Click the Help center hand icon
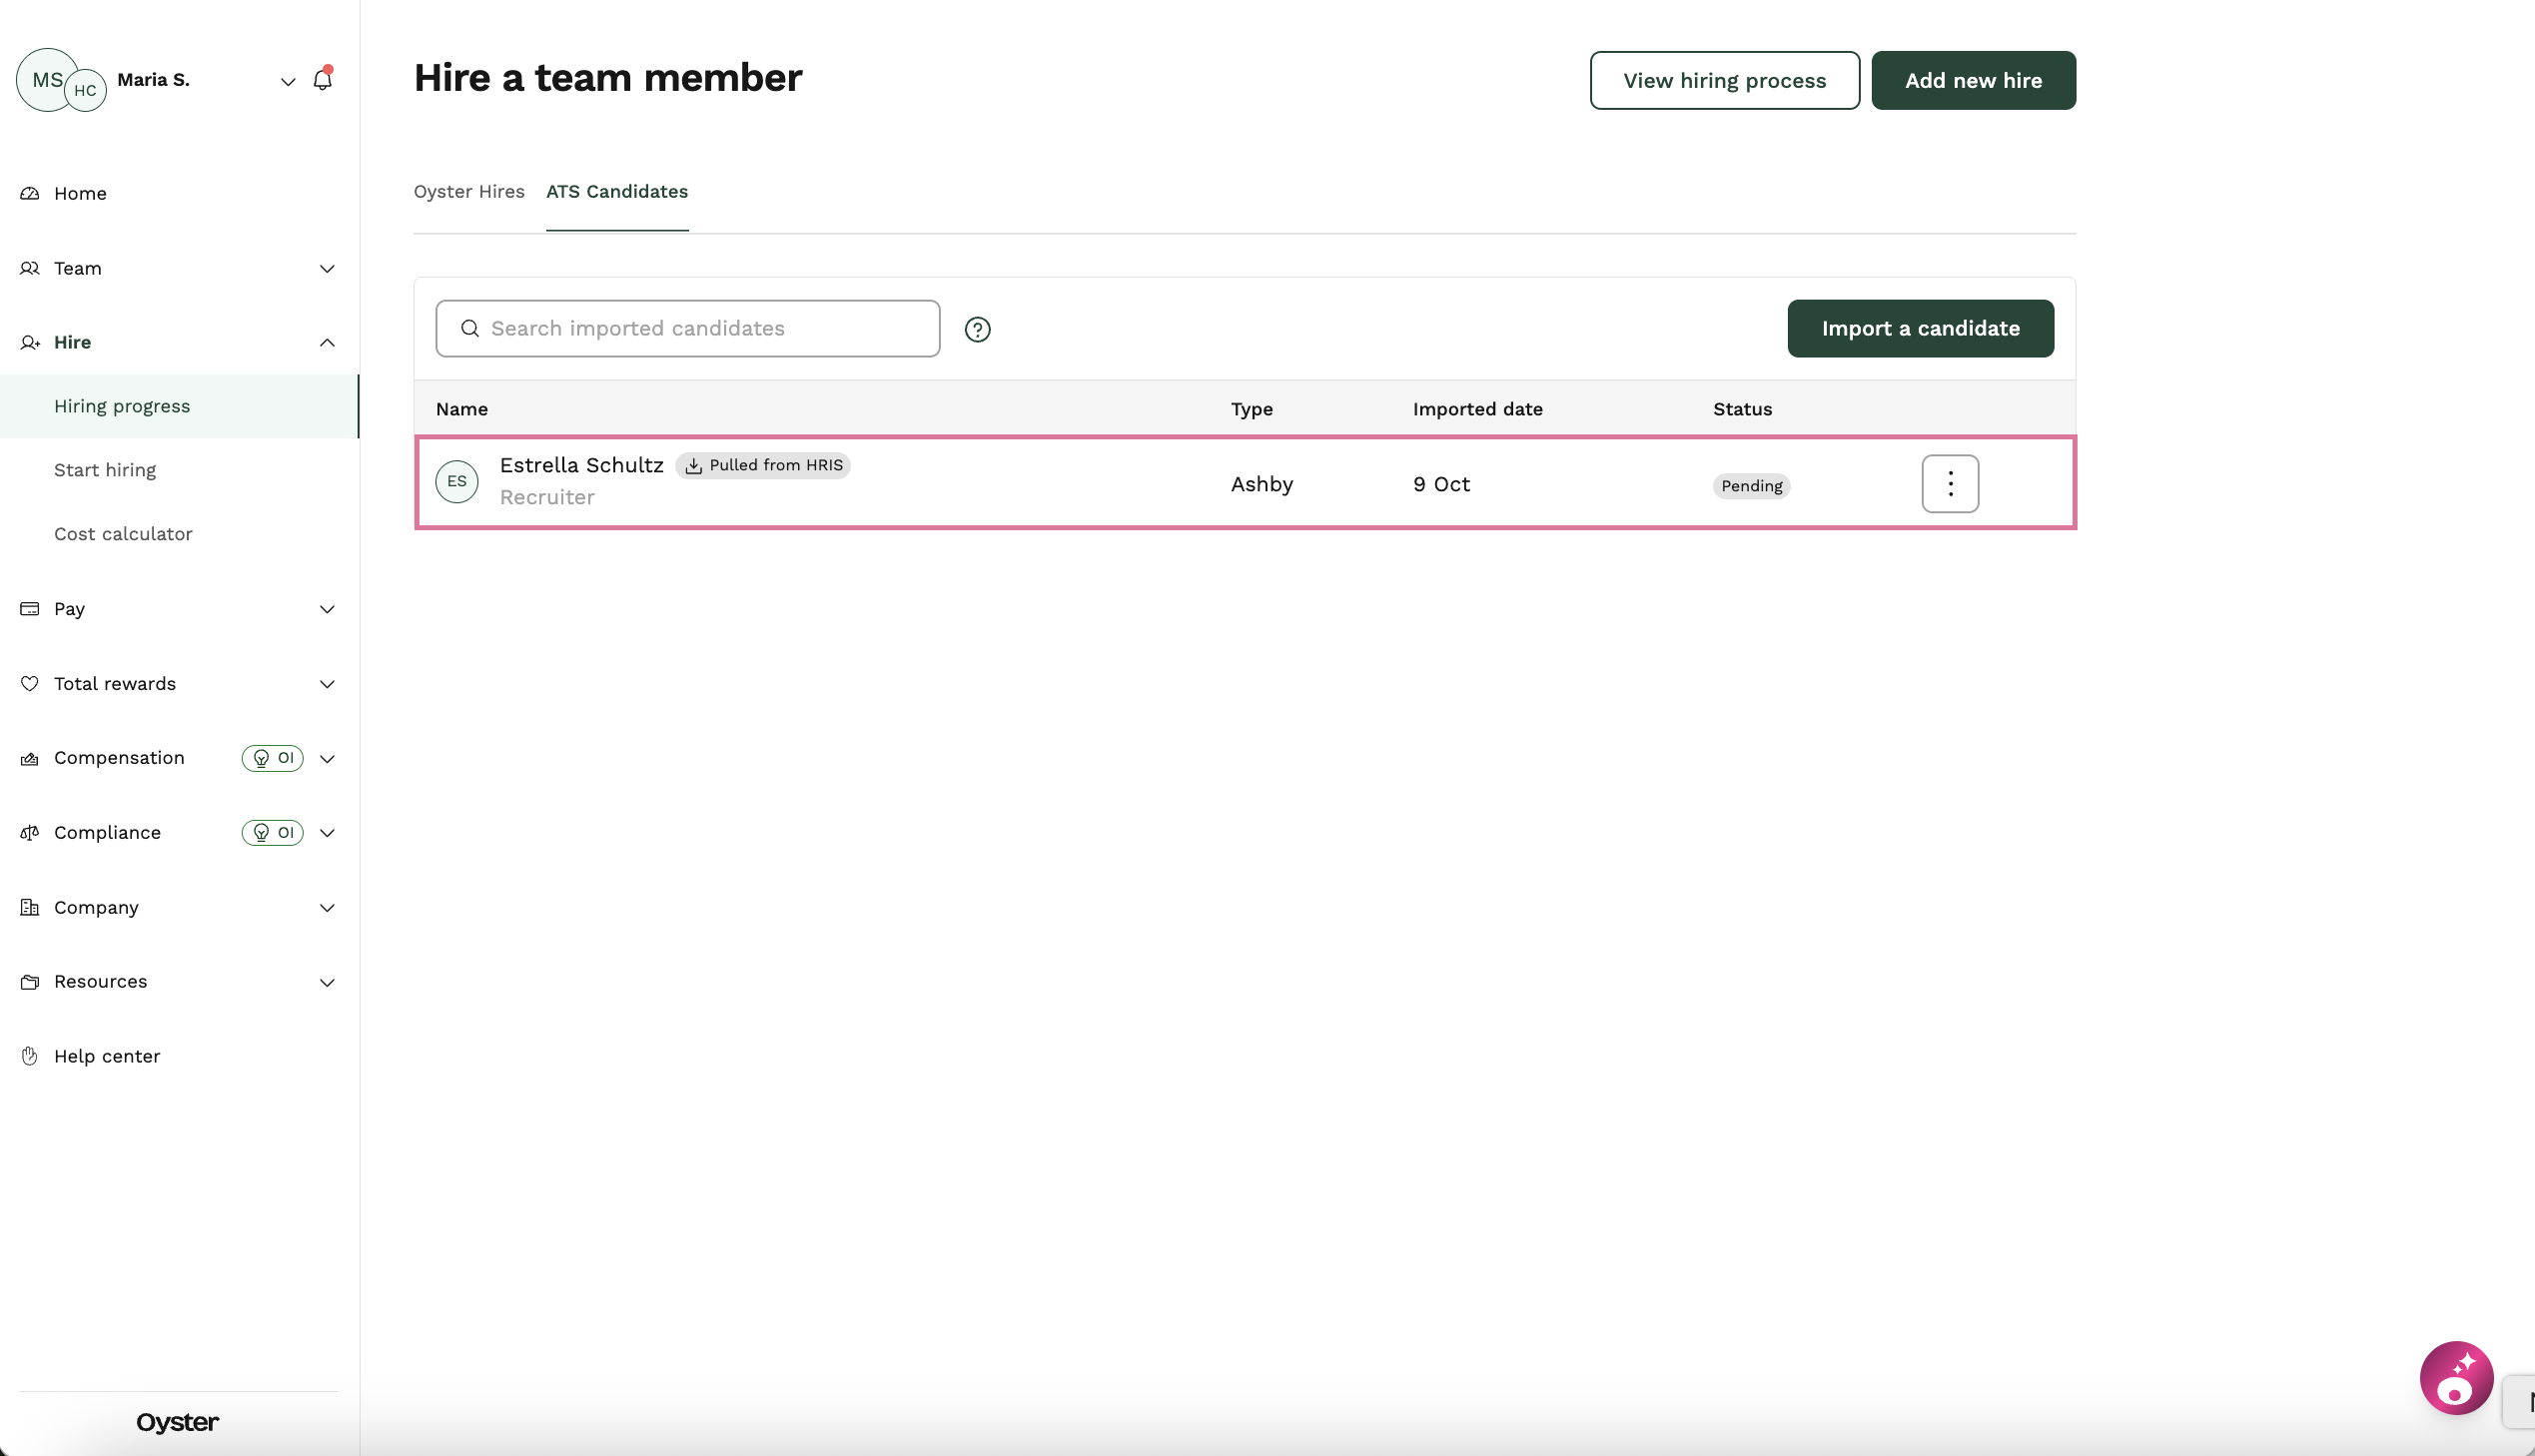2535x1456 pixels. (30, 1056)
